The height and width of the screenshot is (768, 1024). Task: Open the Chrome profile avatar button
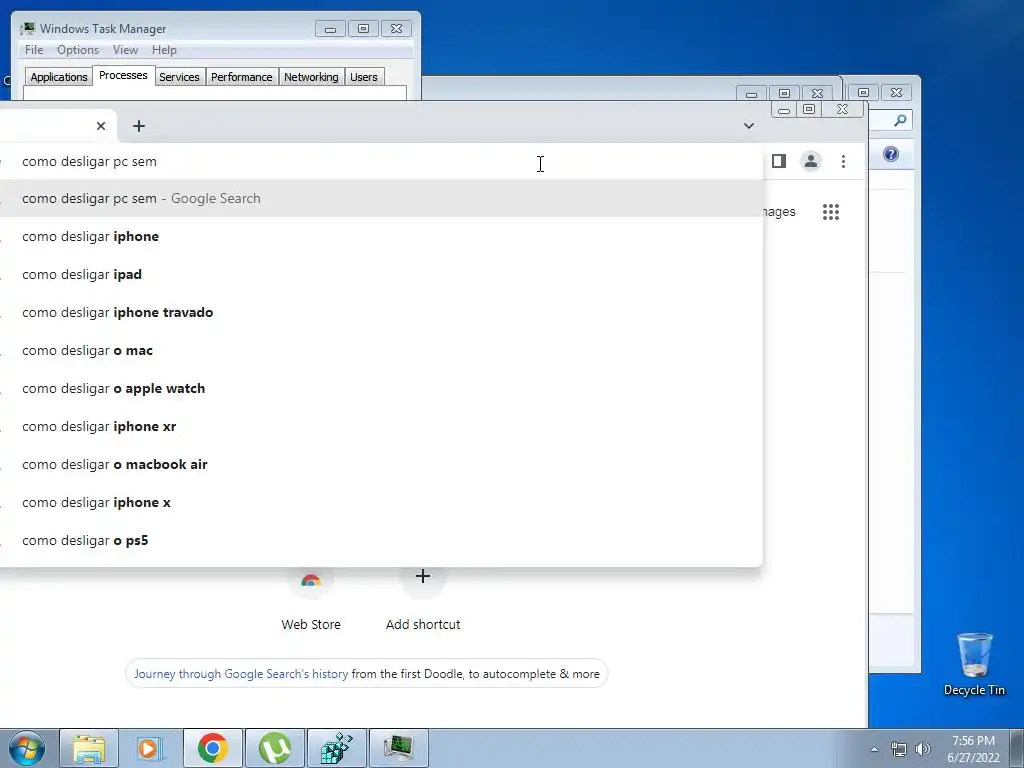(x=810, y=161)
